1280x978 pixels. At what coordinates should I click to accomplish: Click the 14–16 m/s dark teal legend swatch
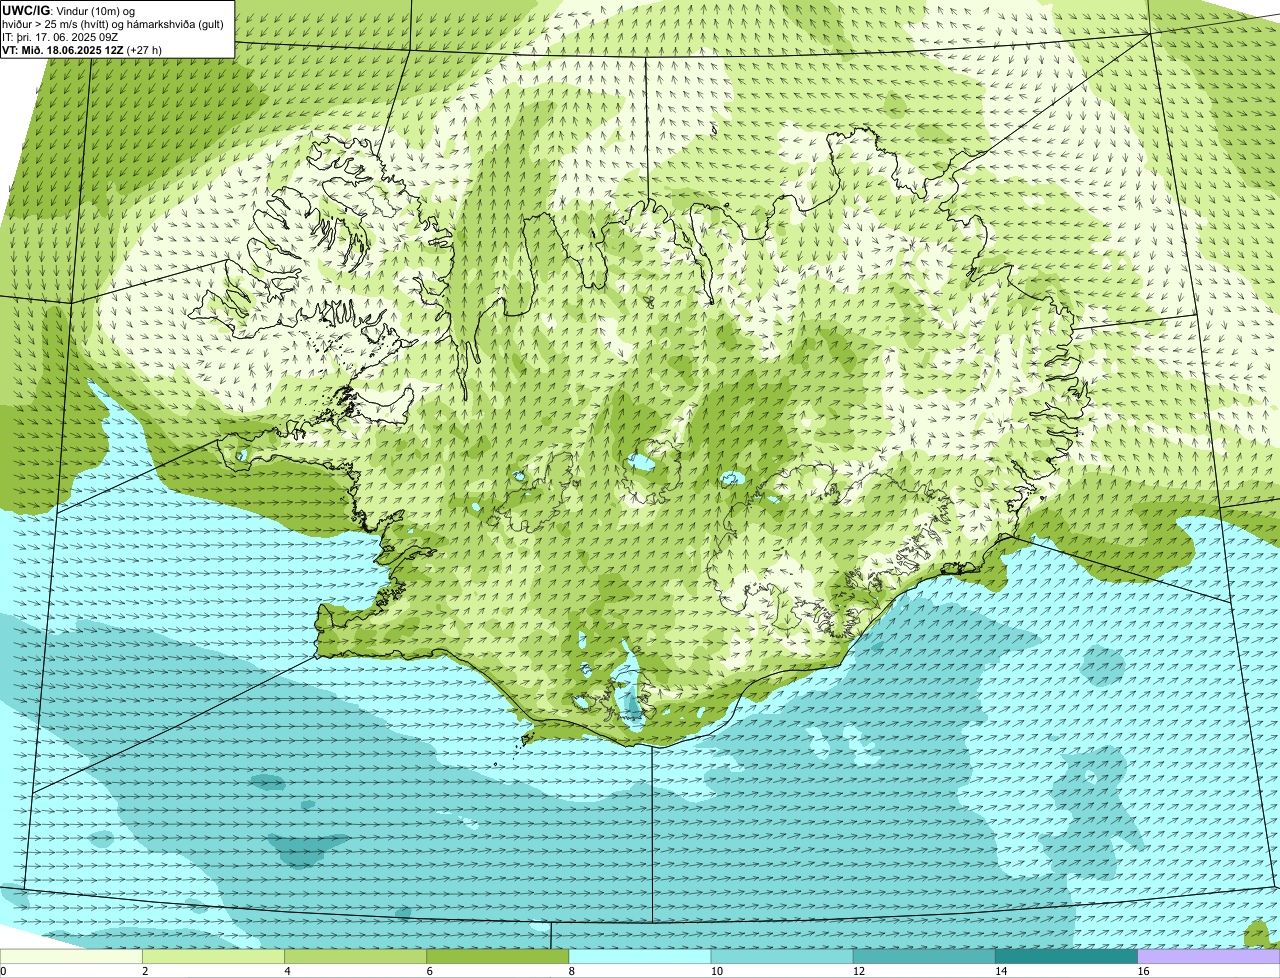(x=1066, y=957)
